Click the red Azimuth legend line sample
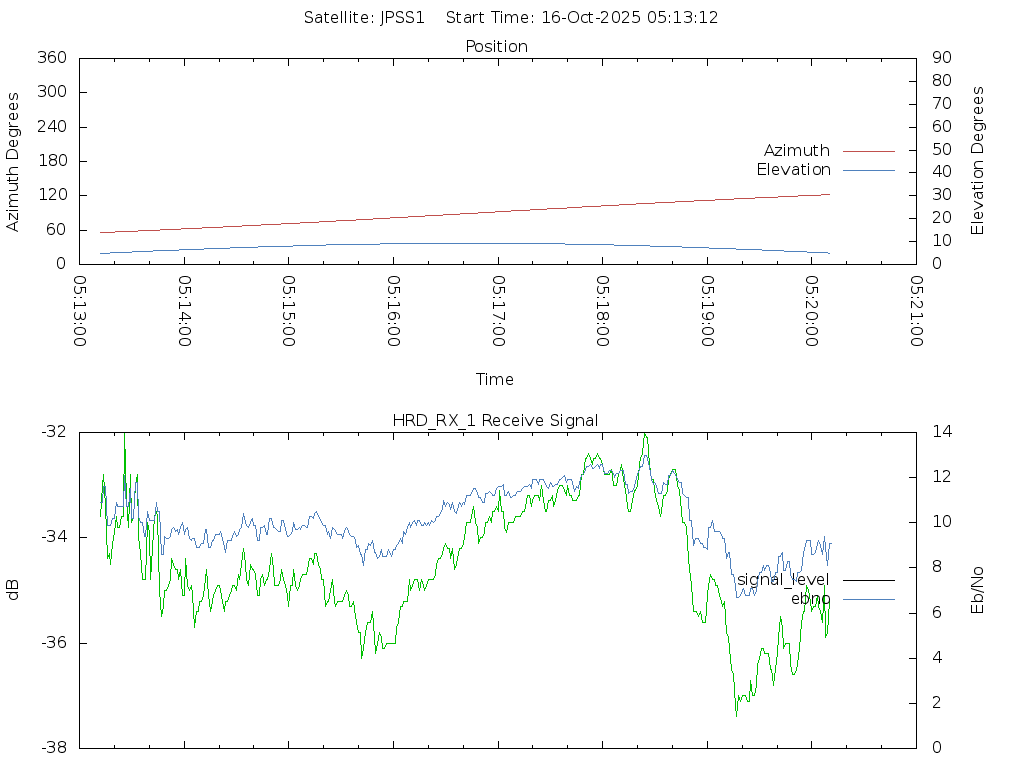This screenshot has height=768, width=1024. (x=868, y=151)
